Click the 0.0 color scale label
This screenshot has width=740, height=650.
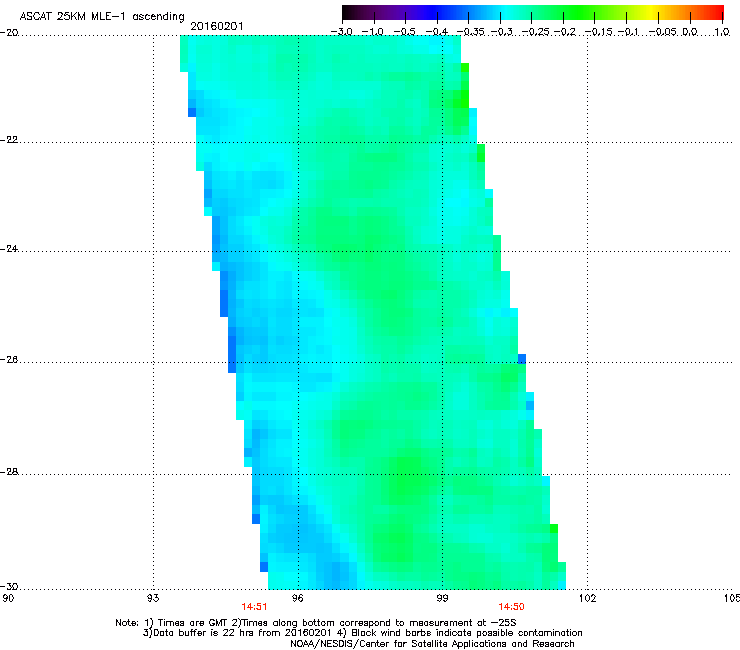[x=690, y=32]
